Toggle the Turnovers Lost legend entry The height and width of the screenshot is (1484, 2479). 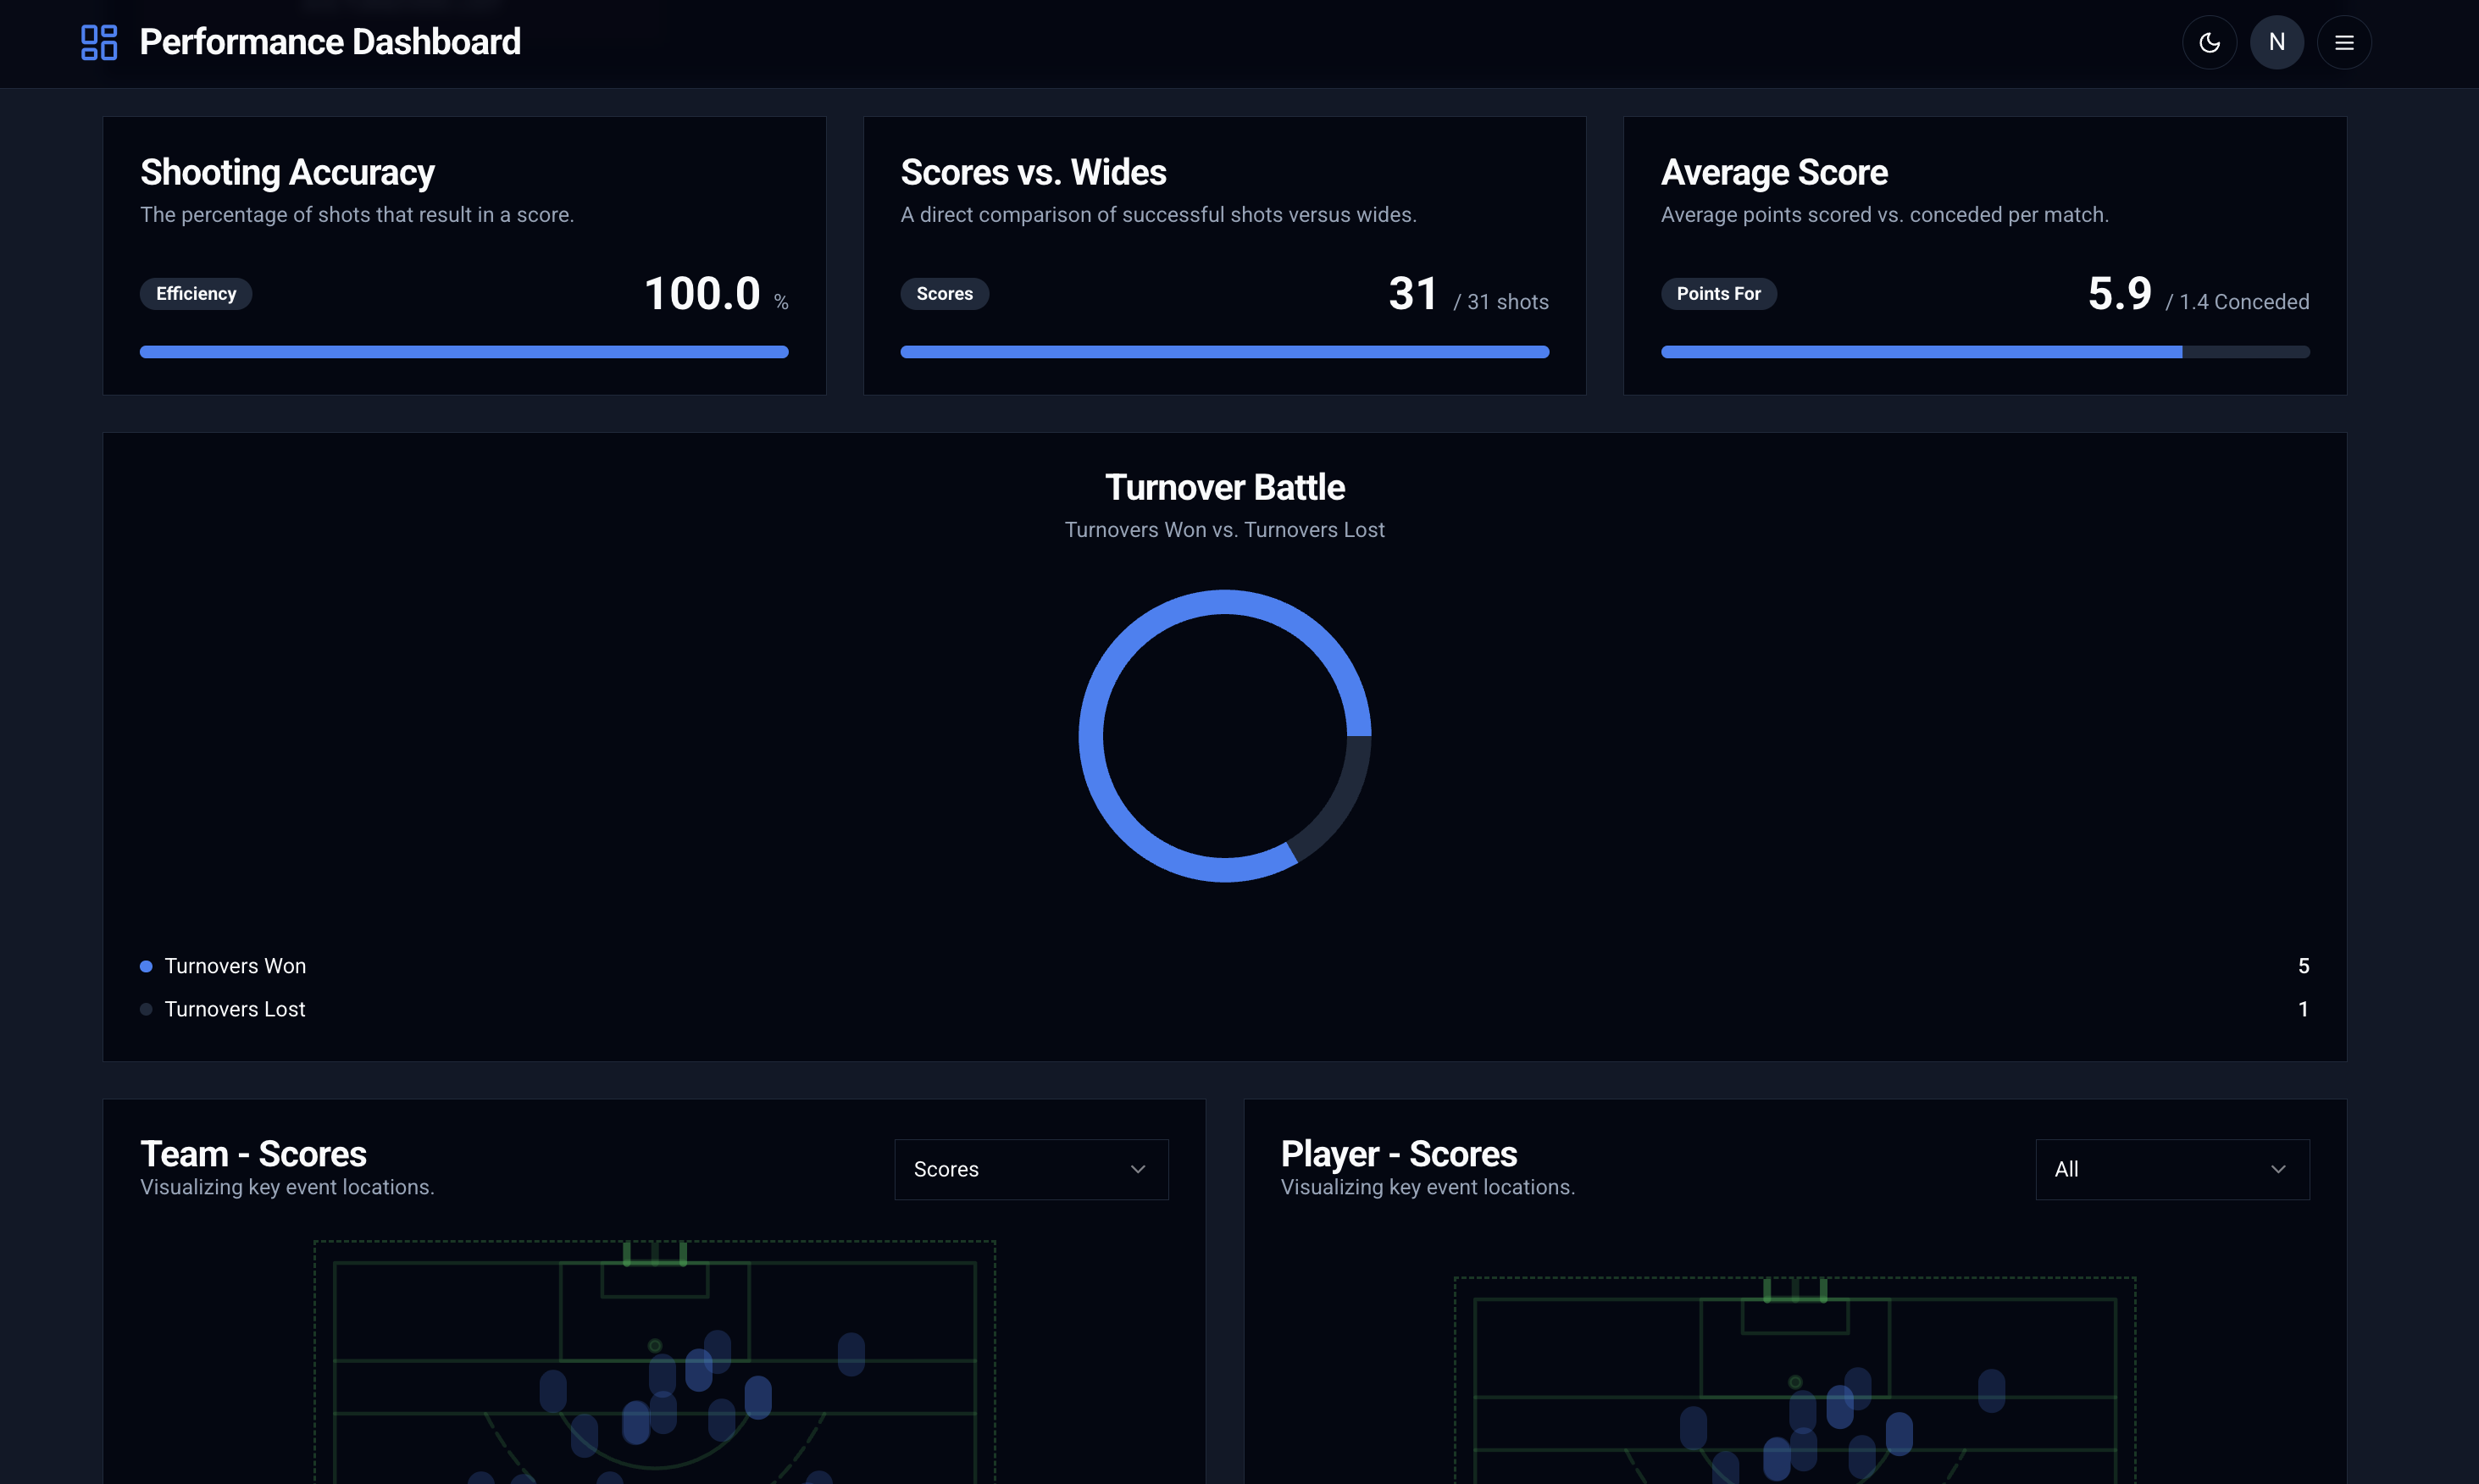(234, 1009)
